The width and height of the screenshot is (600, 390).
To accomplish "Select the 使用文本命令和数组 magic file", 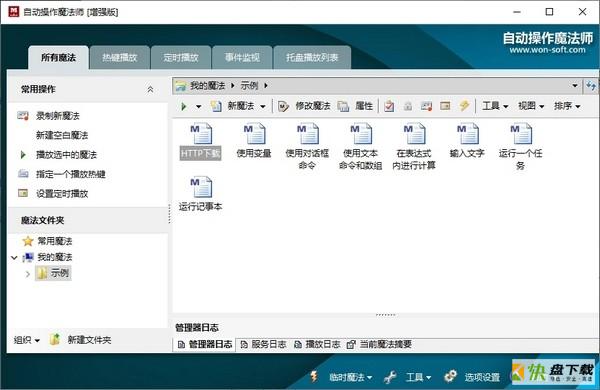I will (360, 147).
